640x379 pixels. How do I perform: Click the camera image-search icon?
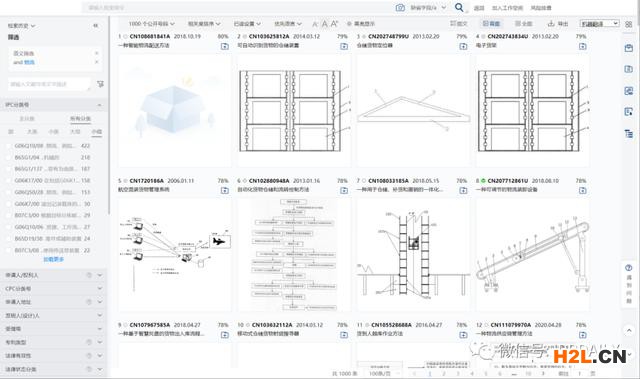[x=400, y=8]
